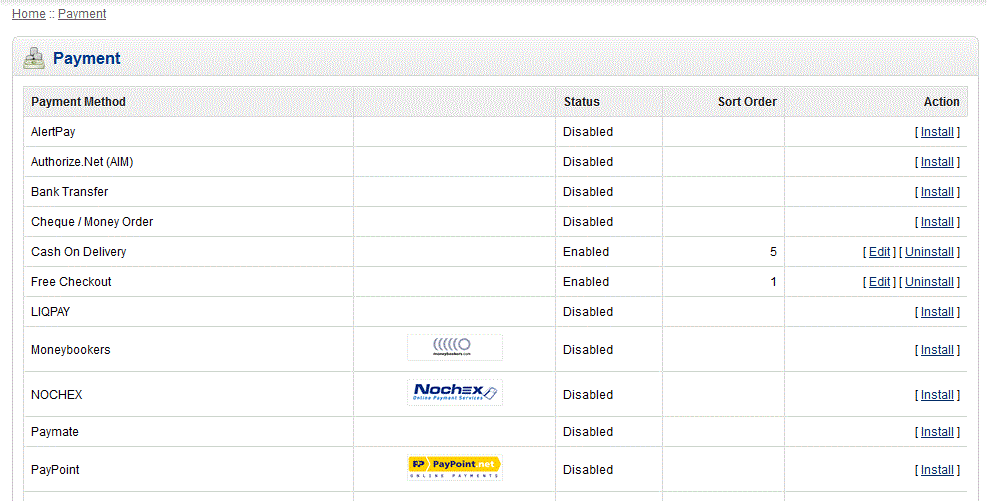Click the Moneybookers logo image
This screenshot has height=501, width=987.
click(455, 348)
